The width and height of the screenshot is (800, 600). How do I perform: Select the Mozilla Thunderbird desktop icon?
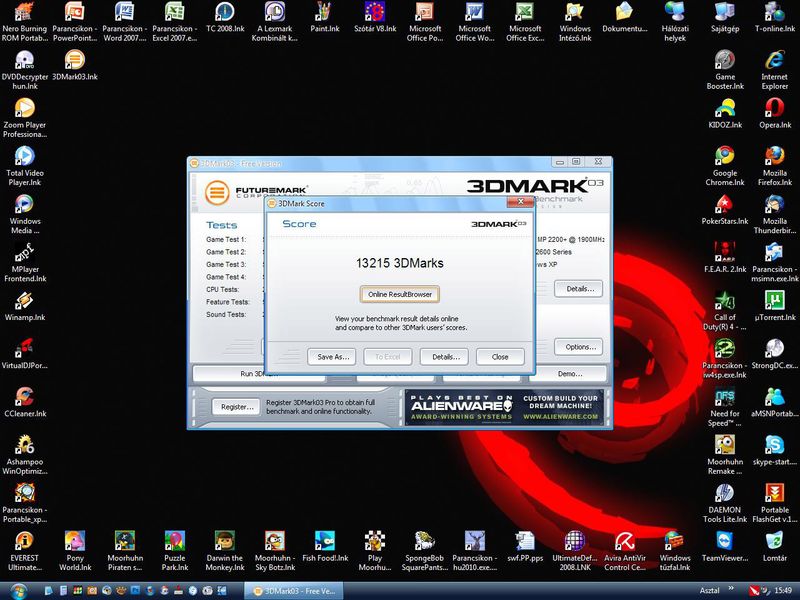(774, 214)
